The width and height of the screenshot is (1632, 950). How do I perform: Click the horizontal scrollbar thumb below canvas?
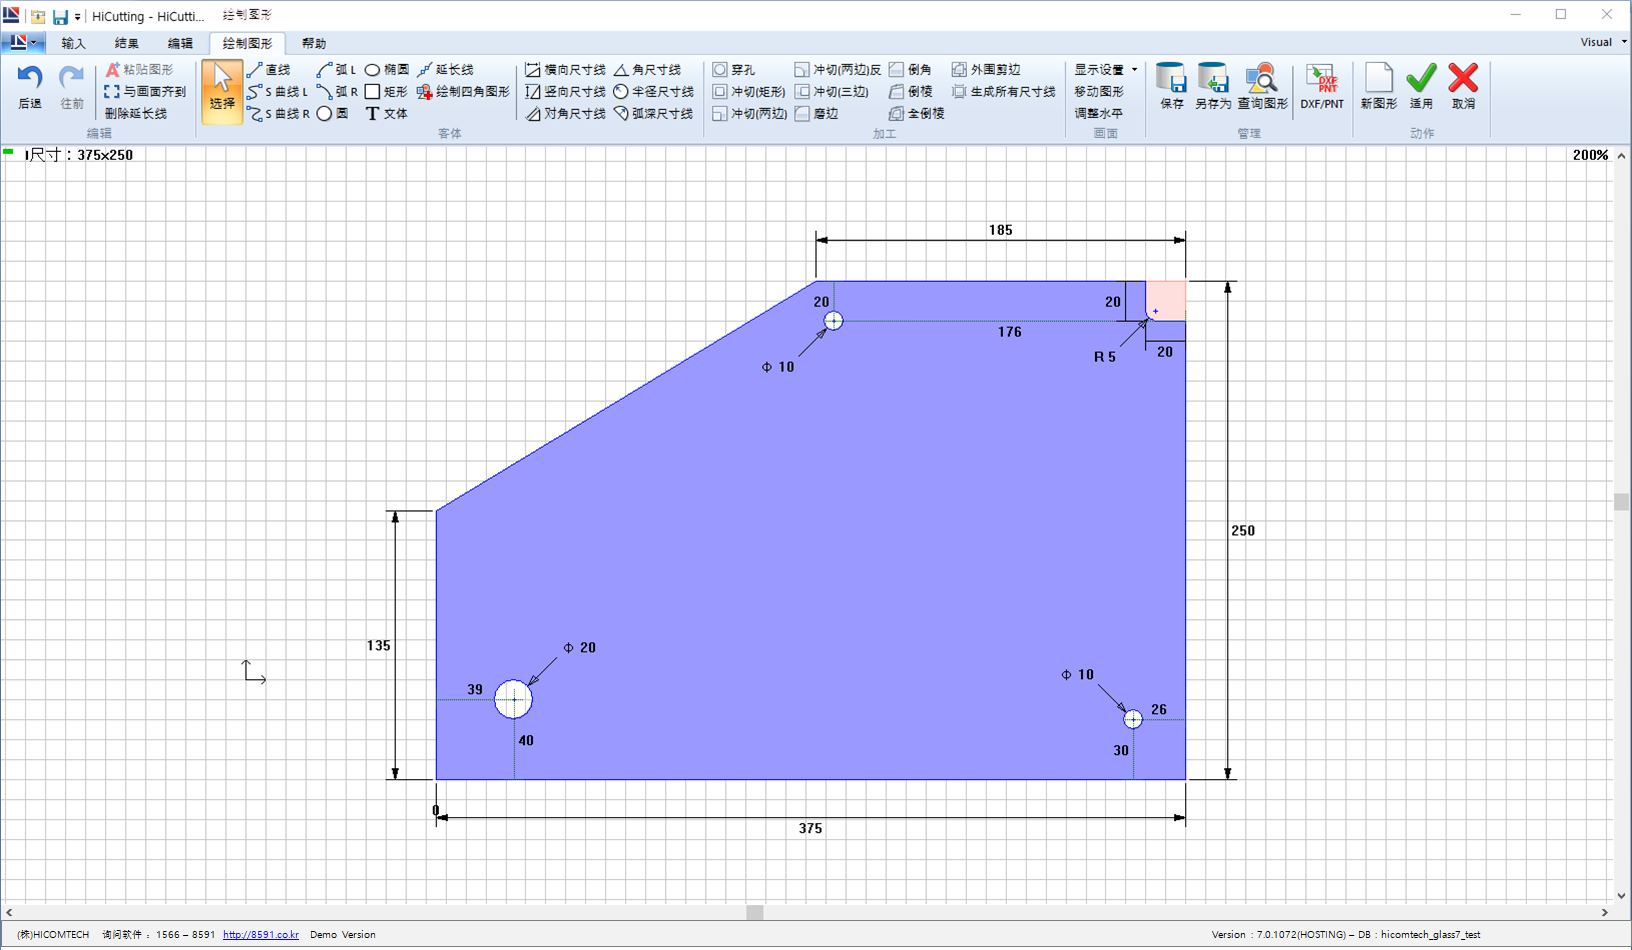click(x=755, y=912)
